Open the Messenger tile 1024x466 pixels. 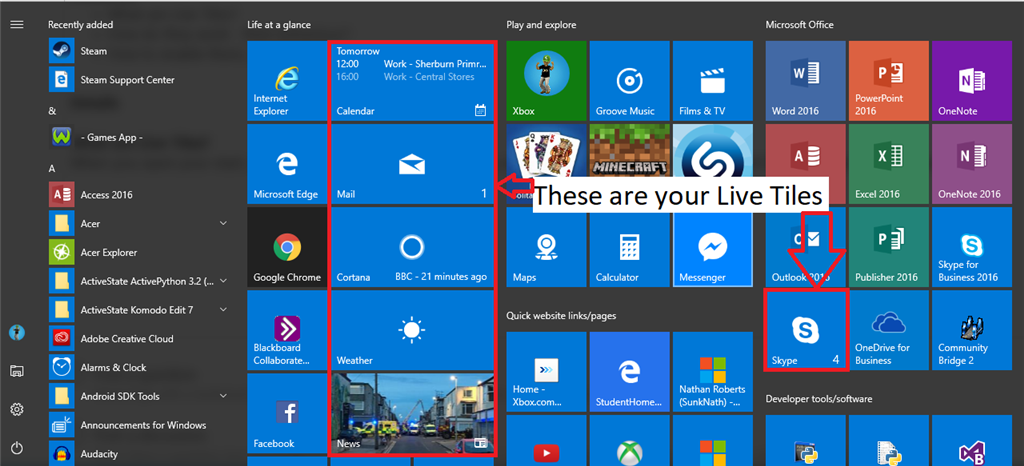click(x=712, y=247)
